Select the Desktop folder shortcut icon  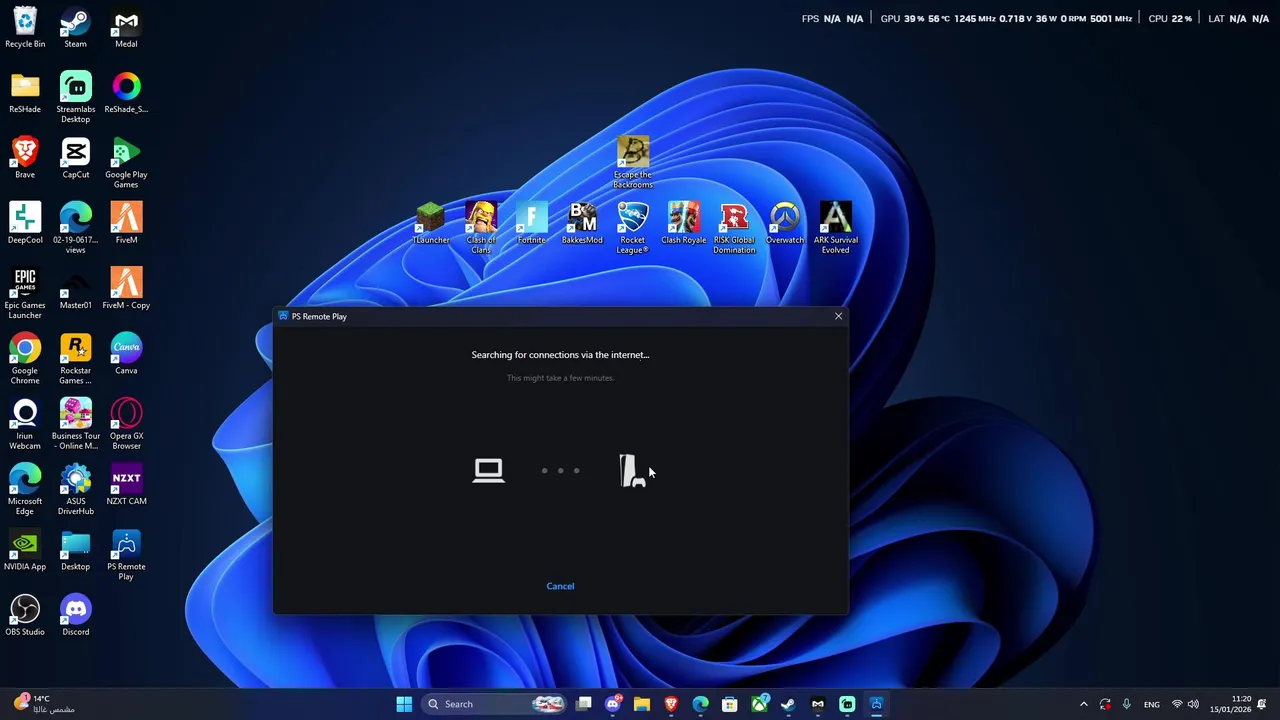75,550
